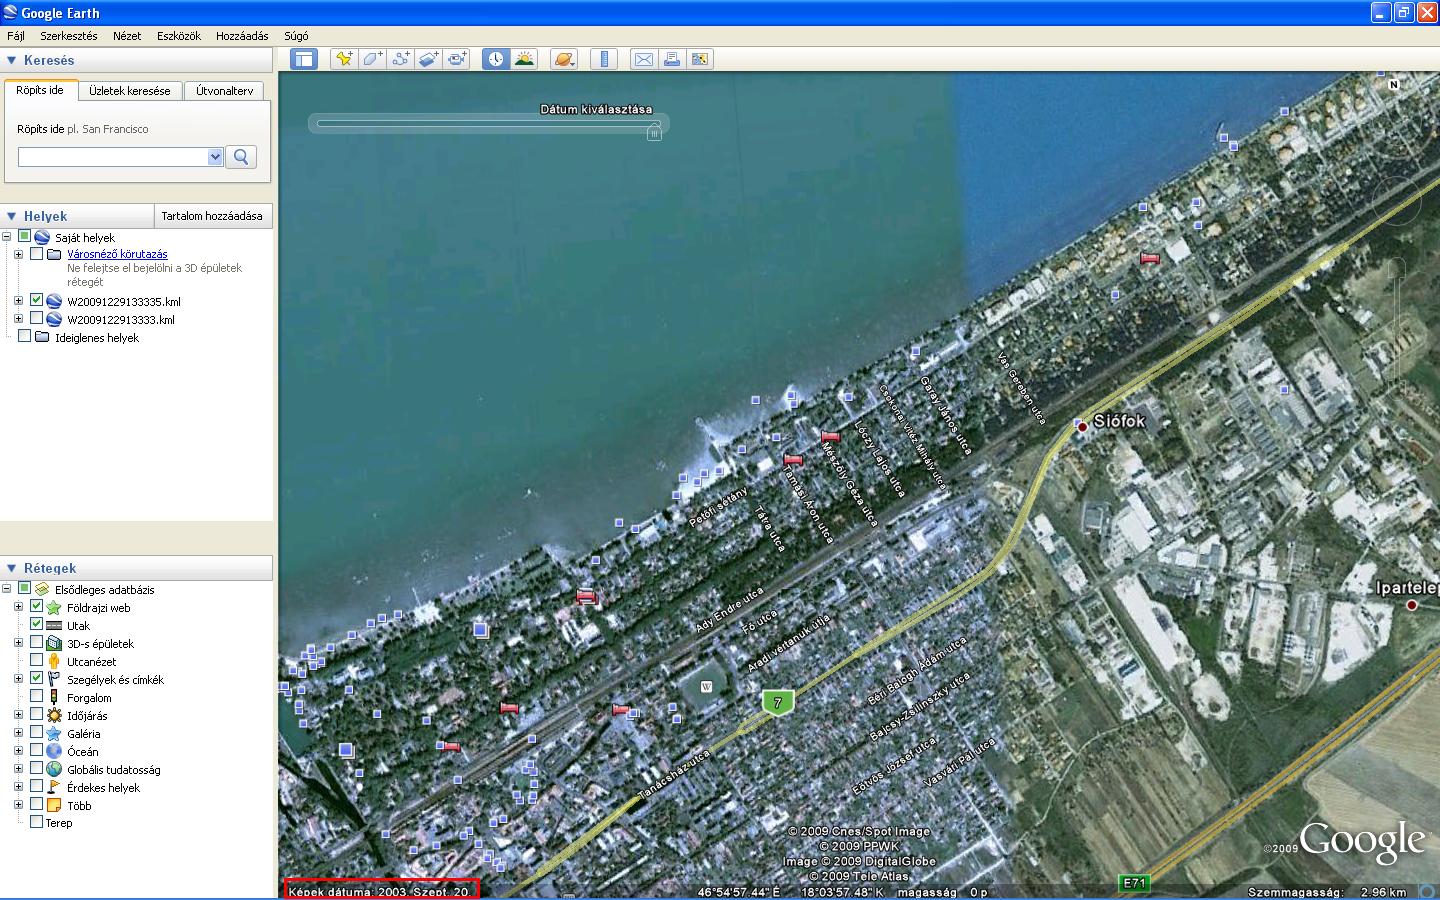This screenshot has width=1440, height=900.
Task: Open the ruler measuring tool
Action: click(604, 59)
